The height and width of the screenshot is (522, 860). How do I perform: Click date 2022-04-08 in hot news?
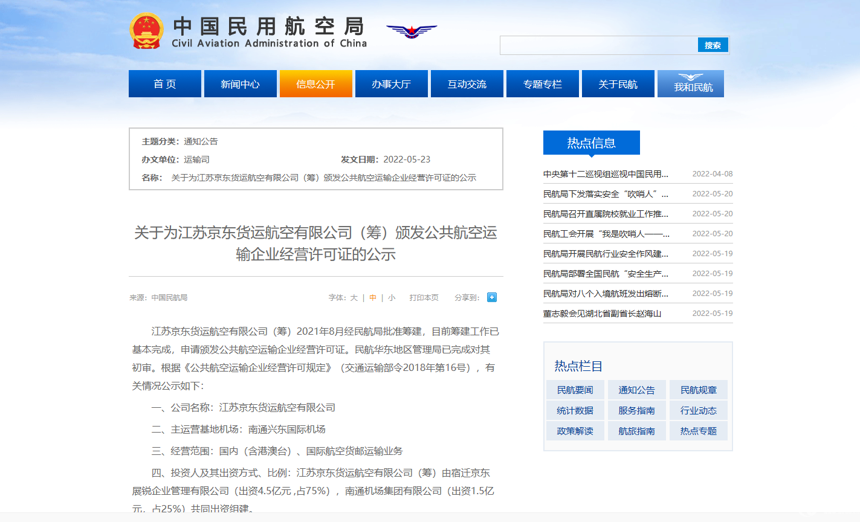point(712,174)
